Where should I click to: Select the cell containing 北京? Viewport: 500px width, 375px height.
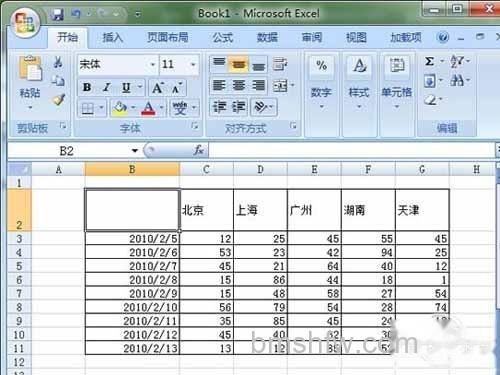click(207, 210)
